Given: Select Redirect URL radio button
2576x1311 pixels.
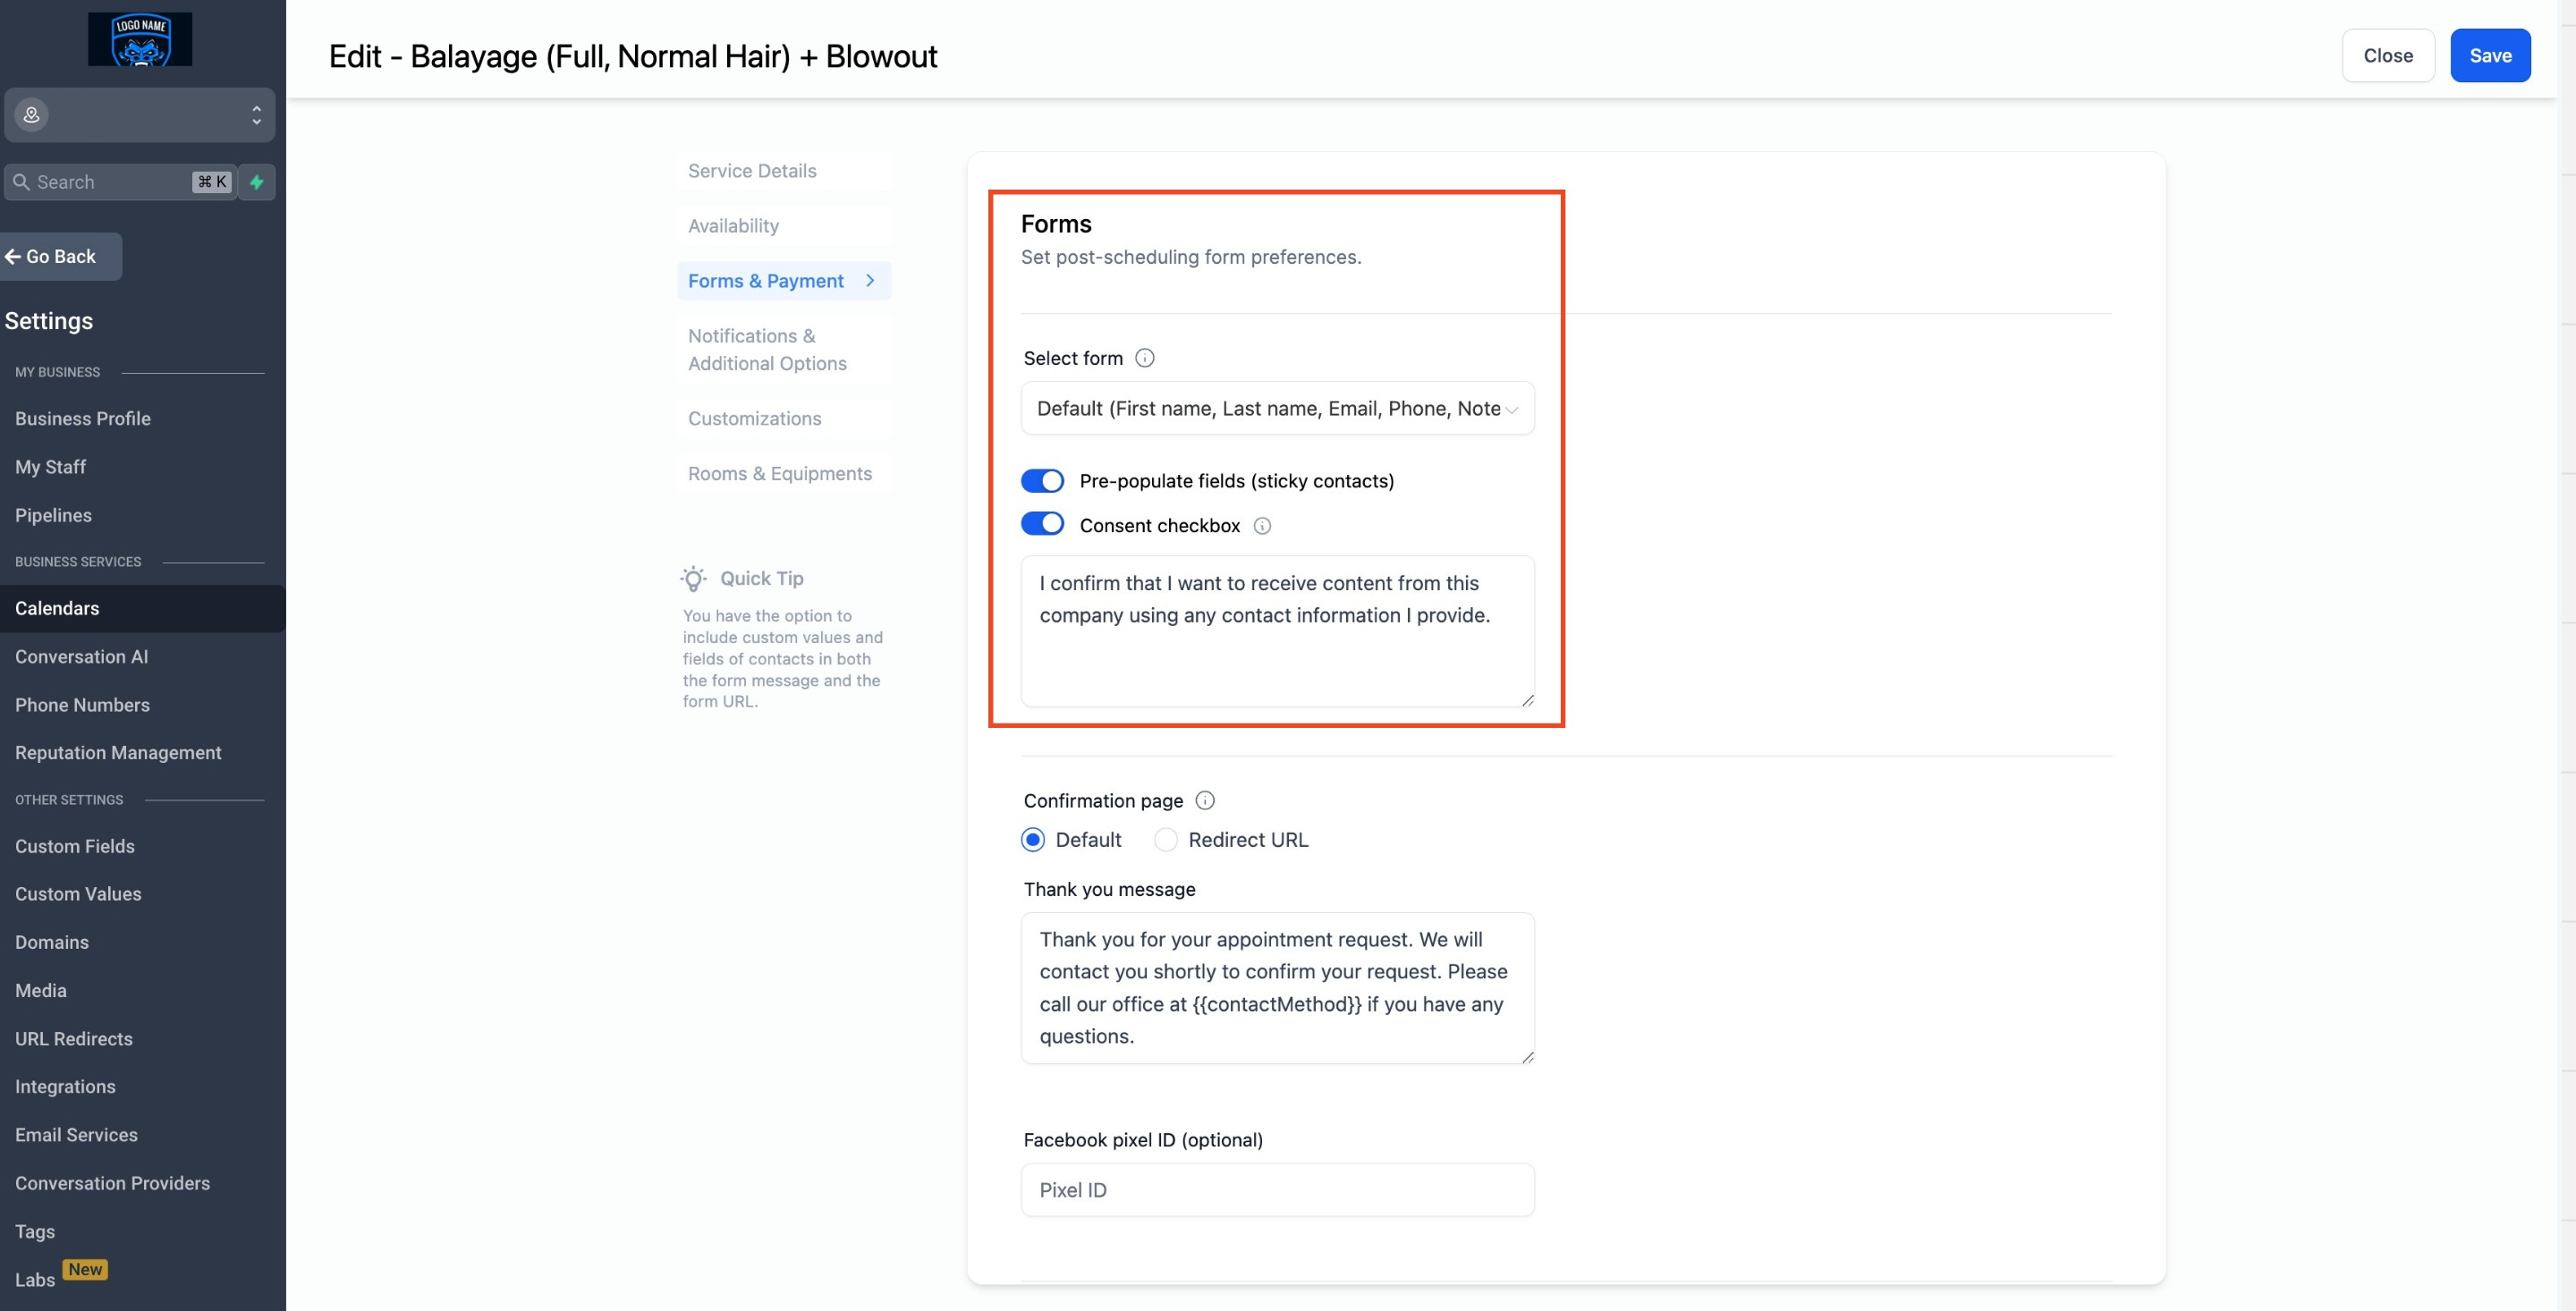Looking at the screenshot, I should [1165, 840].
